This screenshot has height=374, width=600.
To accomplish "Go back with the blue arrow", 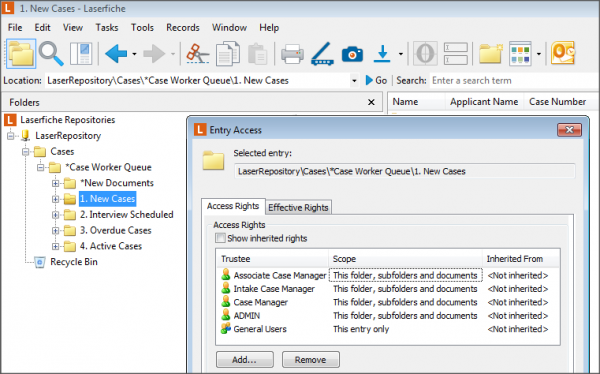I will click(x=116, y=54).
